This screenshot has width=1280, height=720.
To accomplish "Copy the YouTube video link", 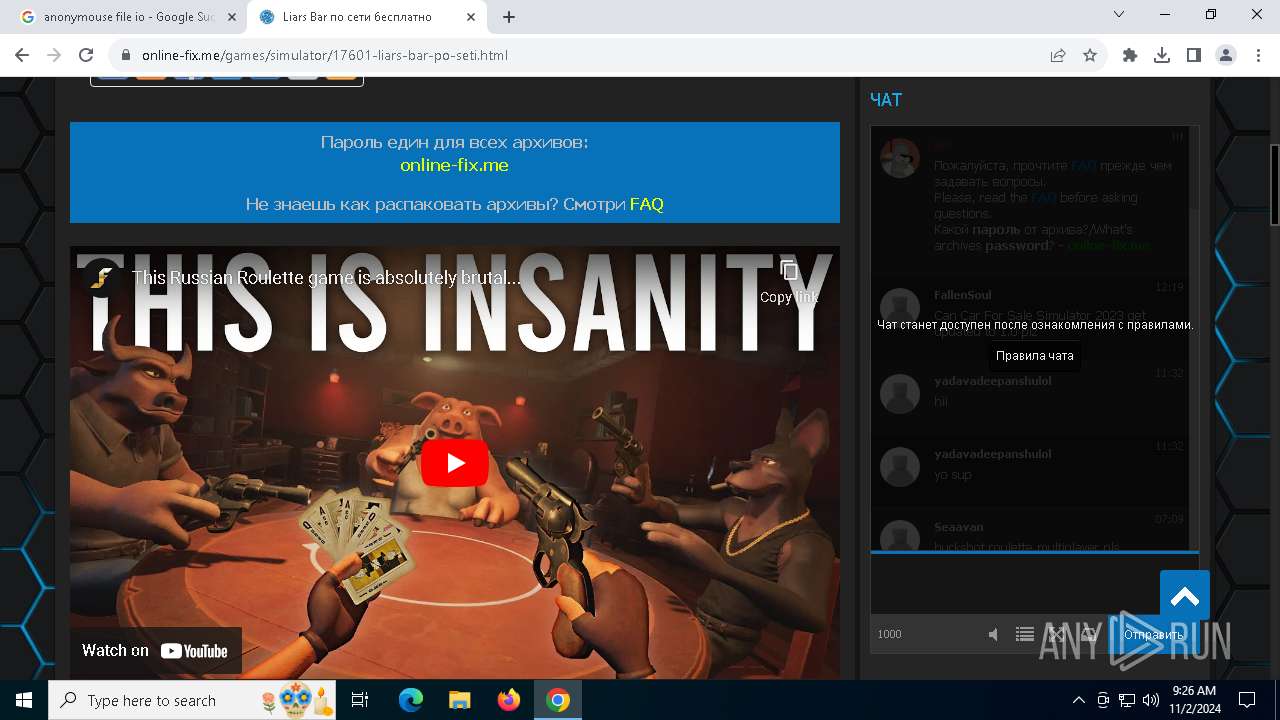I will (789, 281).
